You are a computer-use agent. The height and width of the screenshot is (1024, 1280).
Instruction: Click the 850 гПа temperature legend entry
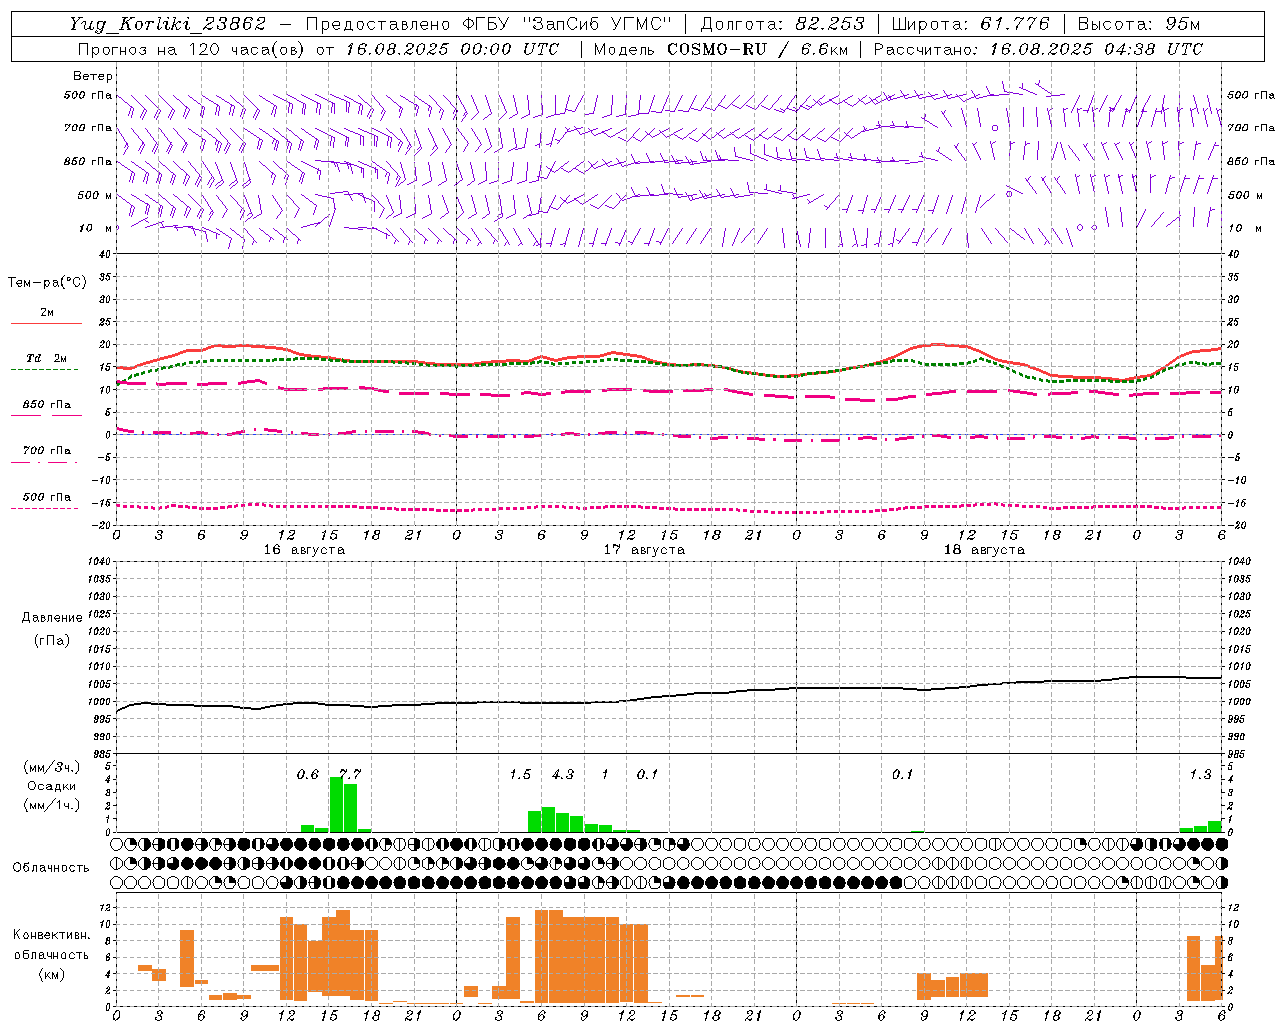47,405
